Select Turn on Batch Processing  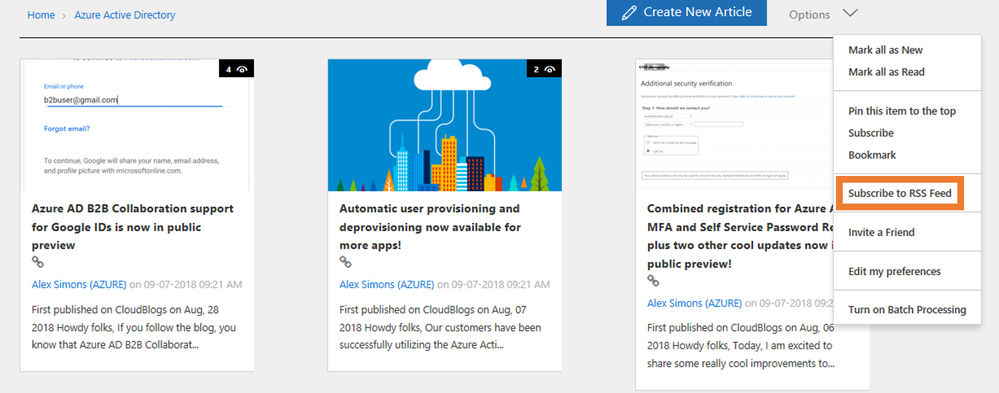click(907, 310)
